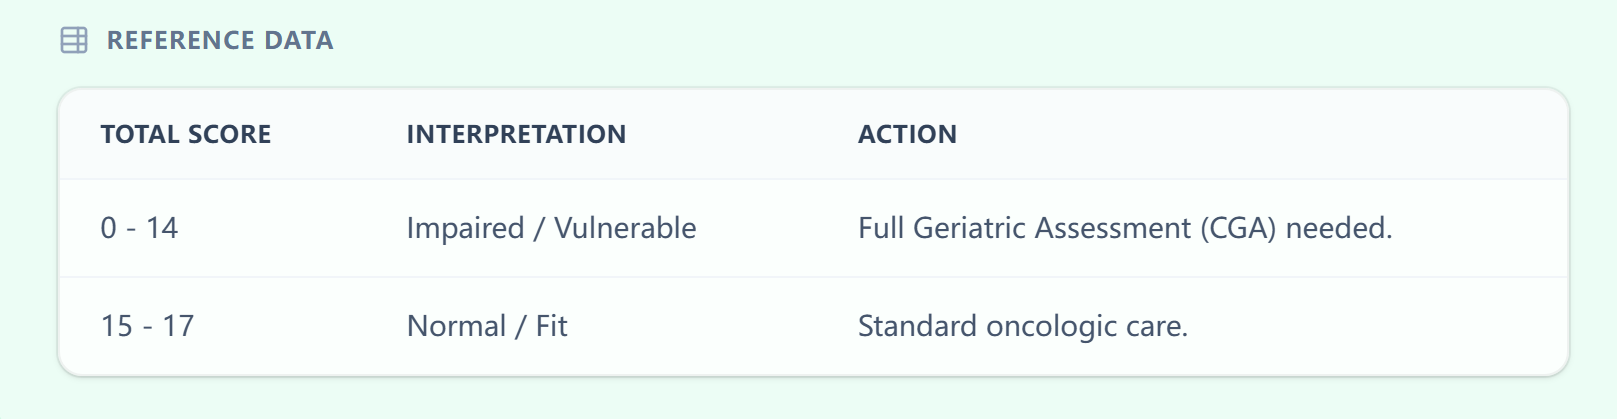
Task: Click the number 14 in the score column
Action: point(162,228)
